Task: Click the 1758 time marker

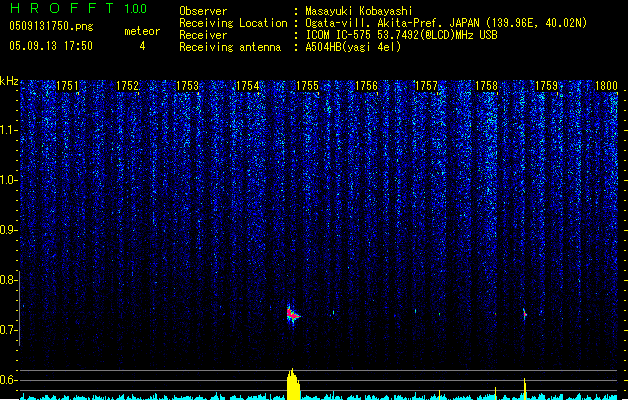Action: [x=486, y=86]
